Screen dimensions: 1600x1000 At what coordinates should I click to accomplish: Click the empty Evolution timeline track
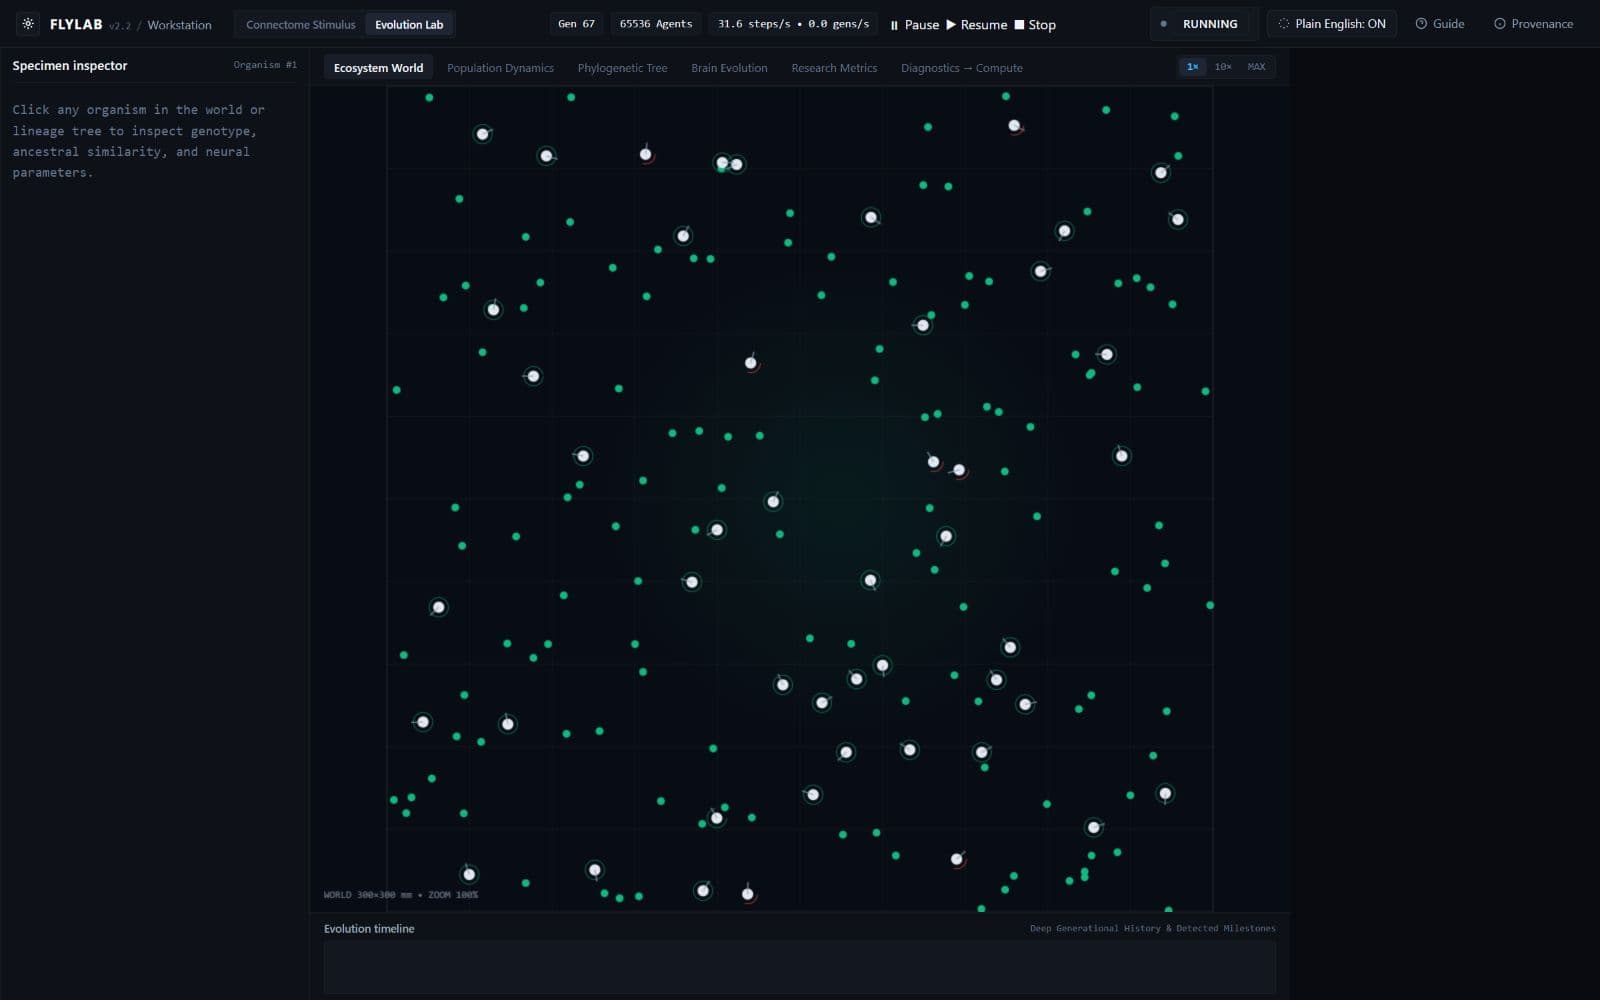(x=799, y=967)
